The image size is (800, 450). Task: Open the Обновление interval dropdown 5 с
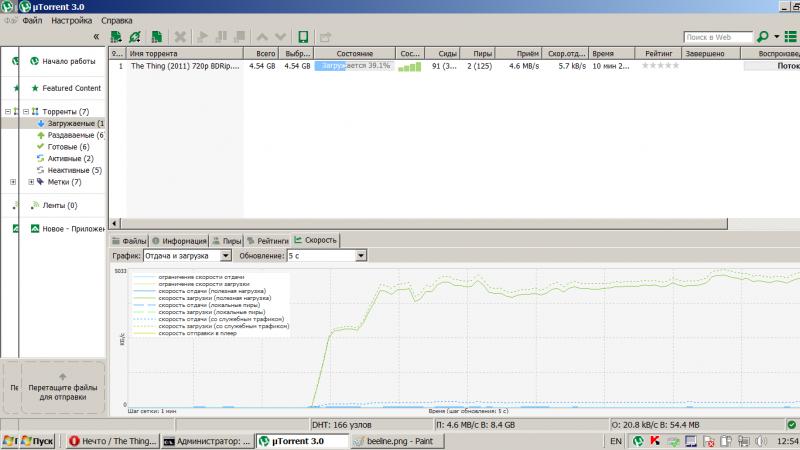click(x=327, y=256)
